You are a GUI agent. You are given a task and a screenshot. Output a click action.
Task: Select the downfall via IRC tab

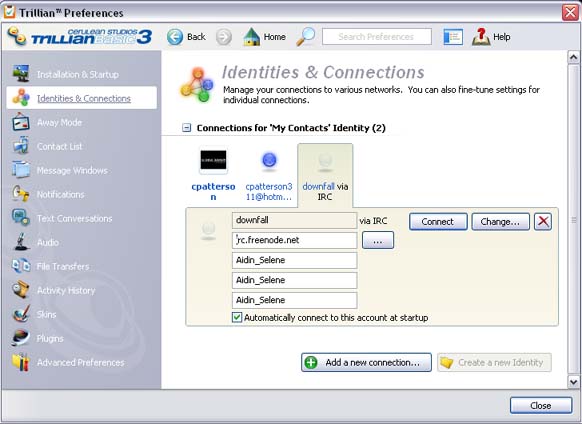(x=325, y=175)
